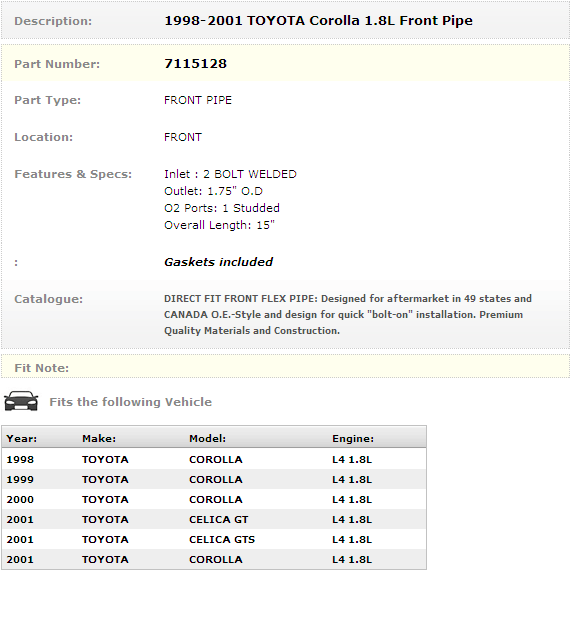Screen dimensions: 570x630
Task: Click the Engine: column header
Action: (x=353, y=438)
